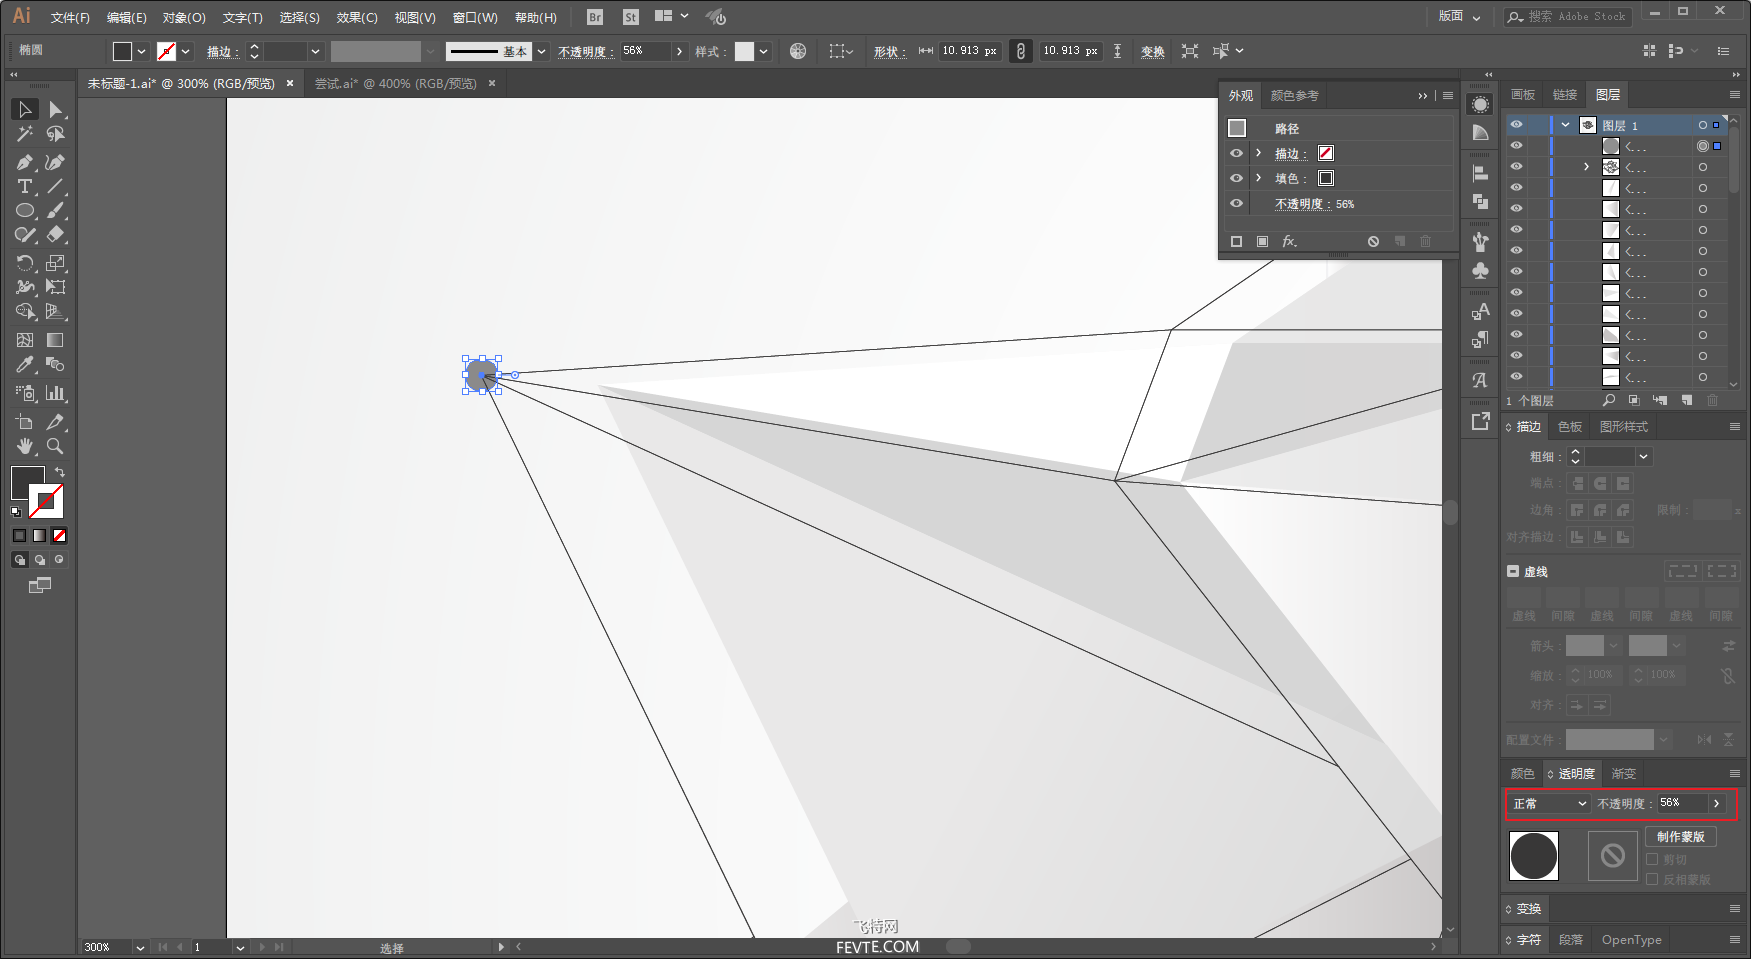Viewport: 1751px width, 959px height.
Task: Select the Lasso tool
Action: [x=56, y=133]
